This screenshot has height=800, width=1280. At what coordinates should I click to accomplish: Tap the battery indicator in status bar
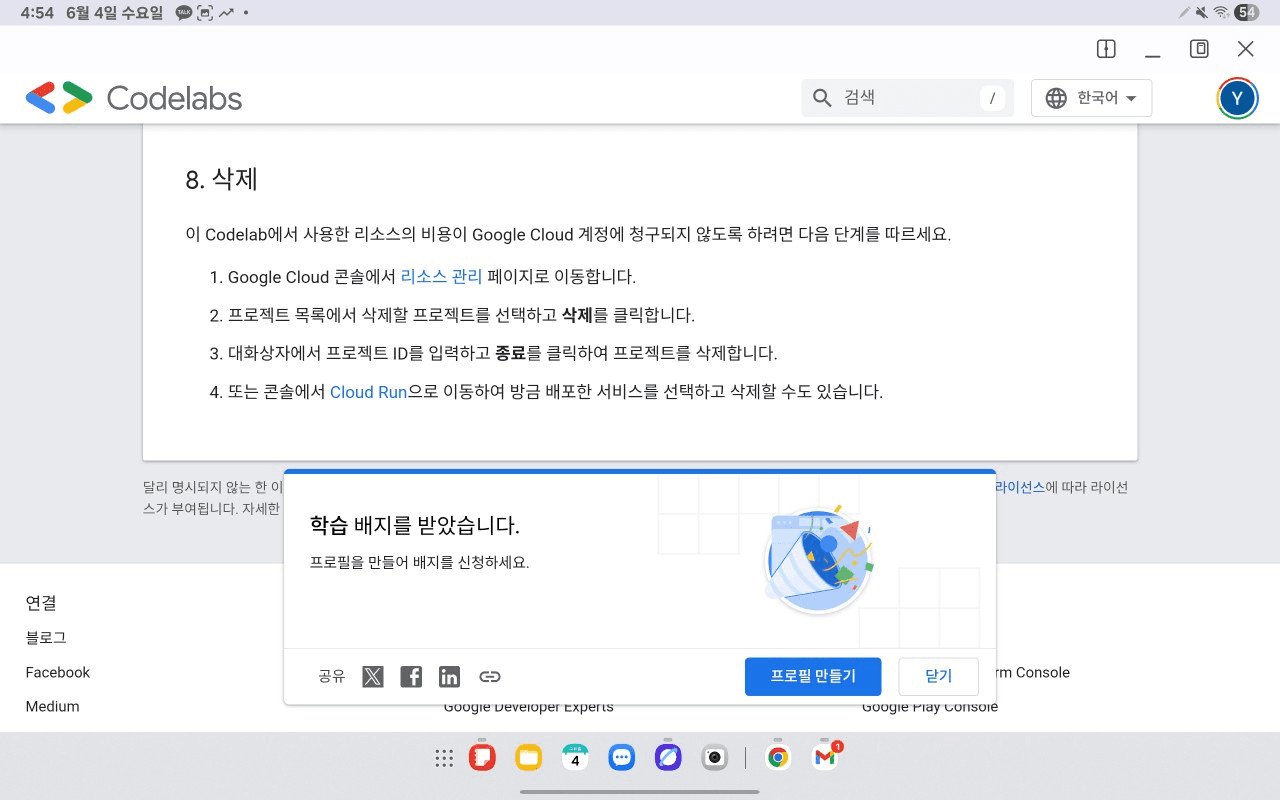pyautogui.click(x=1246, y=13)
